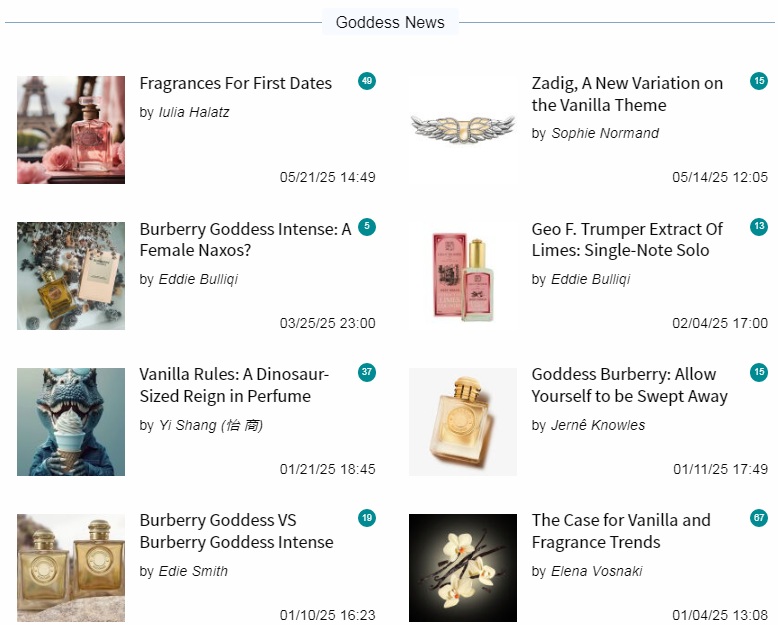This screenshot has height=625, width=778.
Task: Click the 37 comments badge on Vanilla Rules
Action: click(367, 373)
